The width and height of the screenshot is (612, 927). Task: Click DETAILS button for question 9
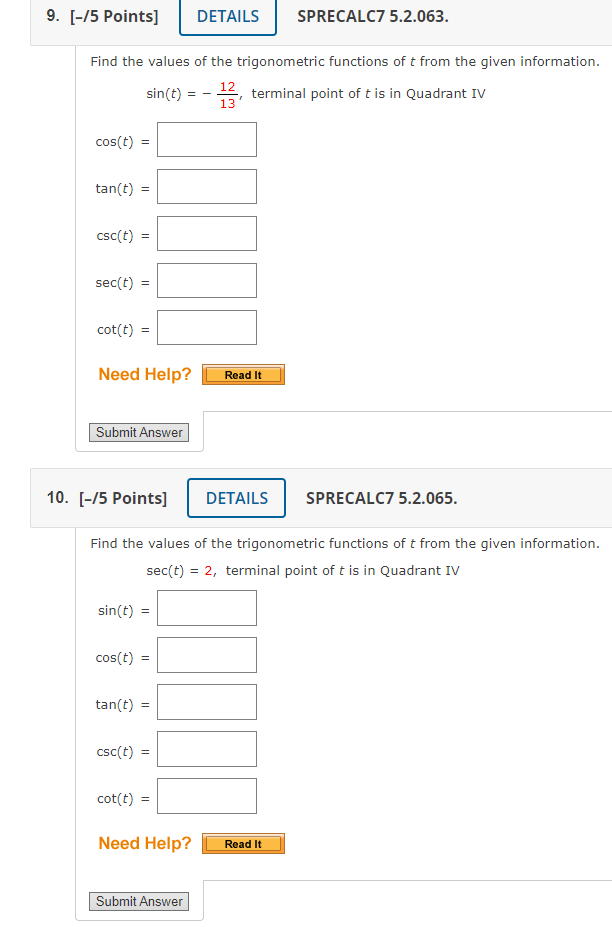[x=227, y=16]
